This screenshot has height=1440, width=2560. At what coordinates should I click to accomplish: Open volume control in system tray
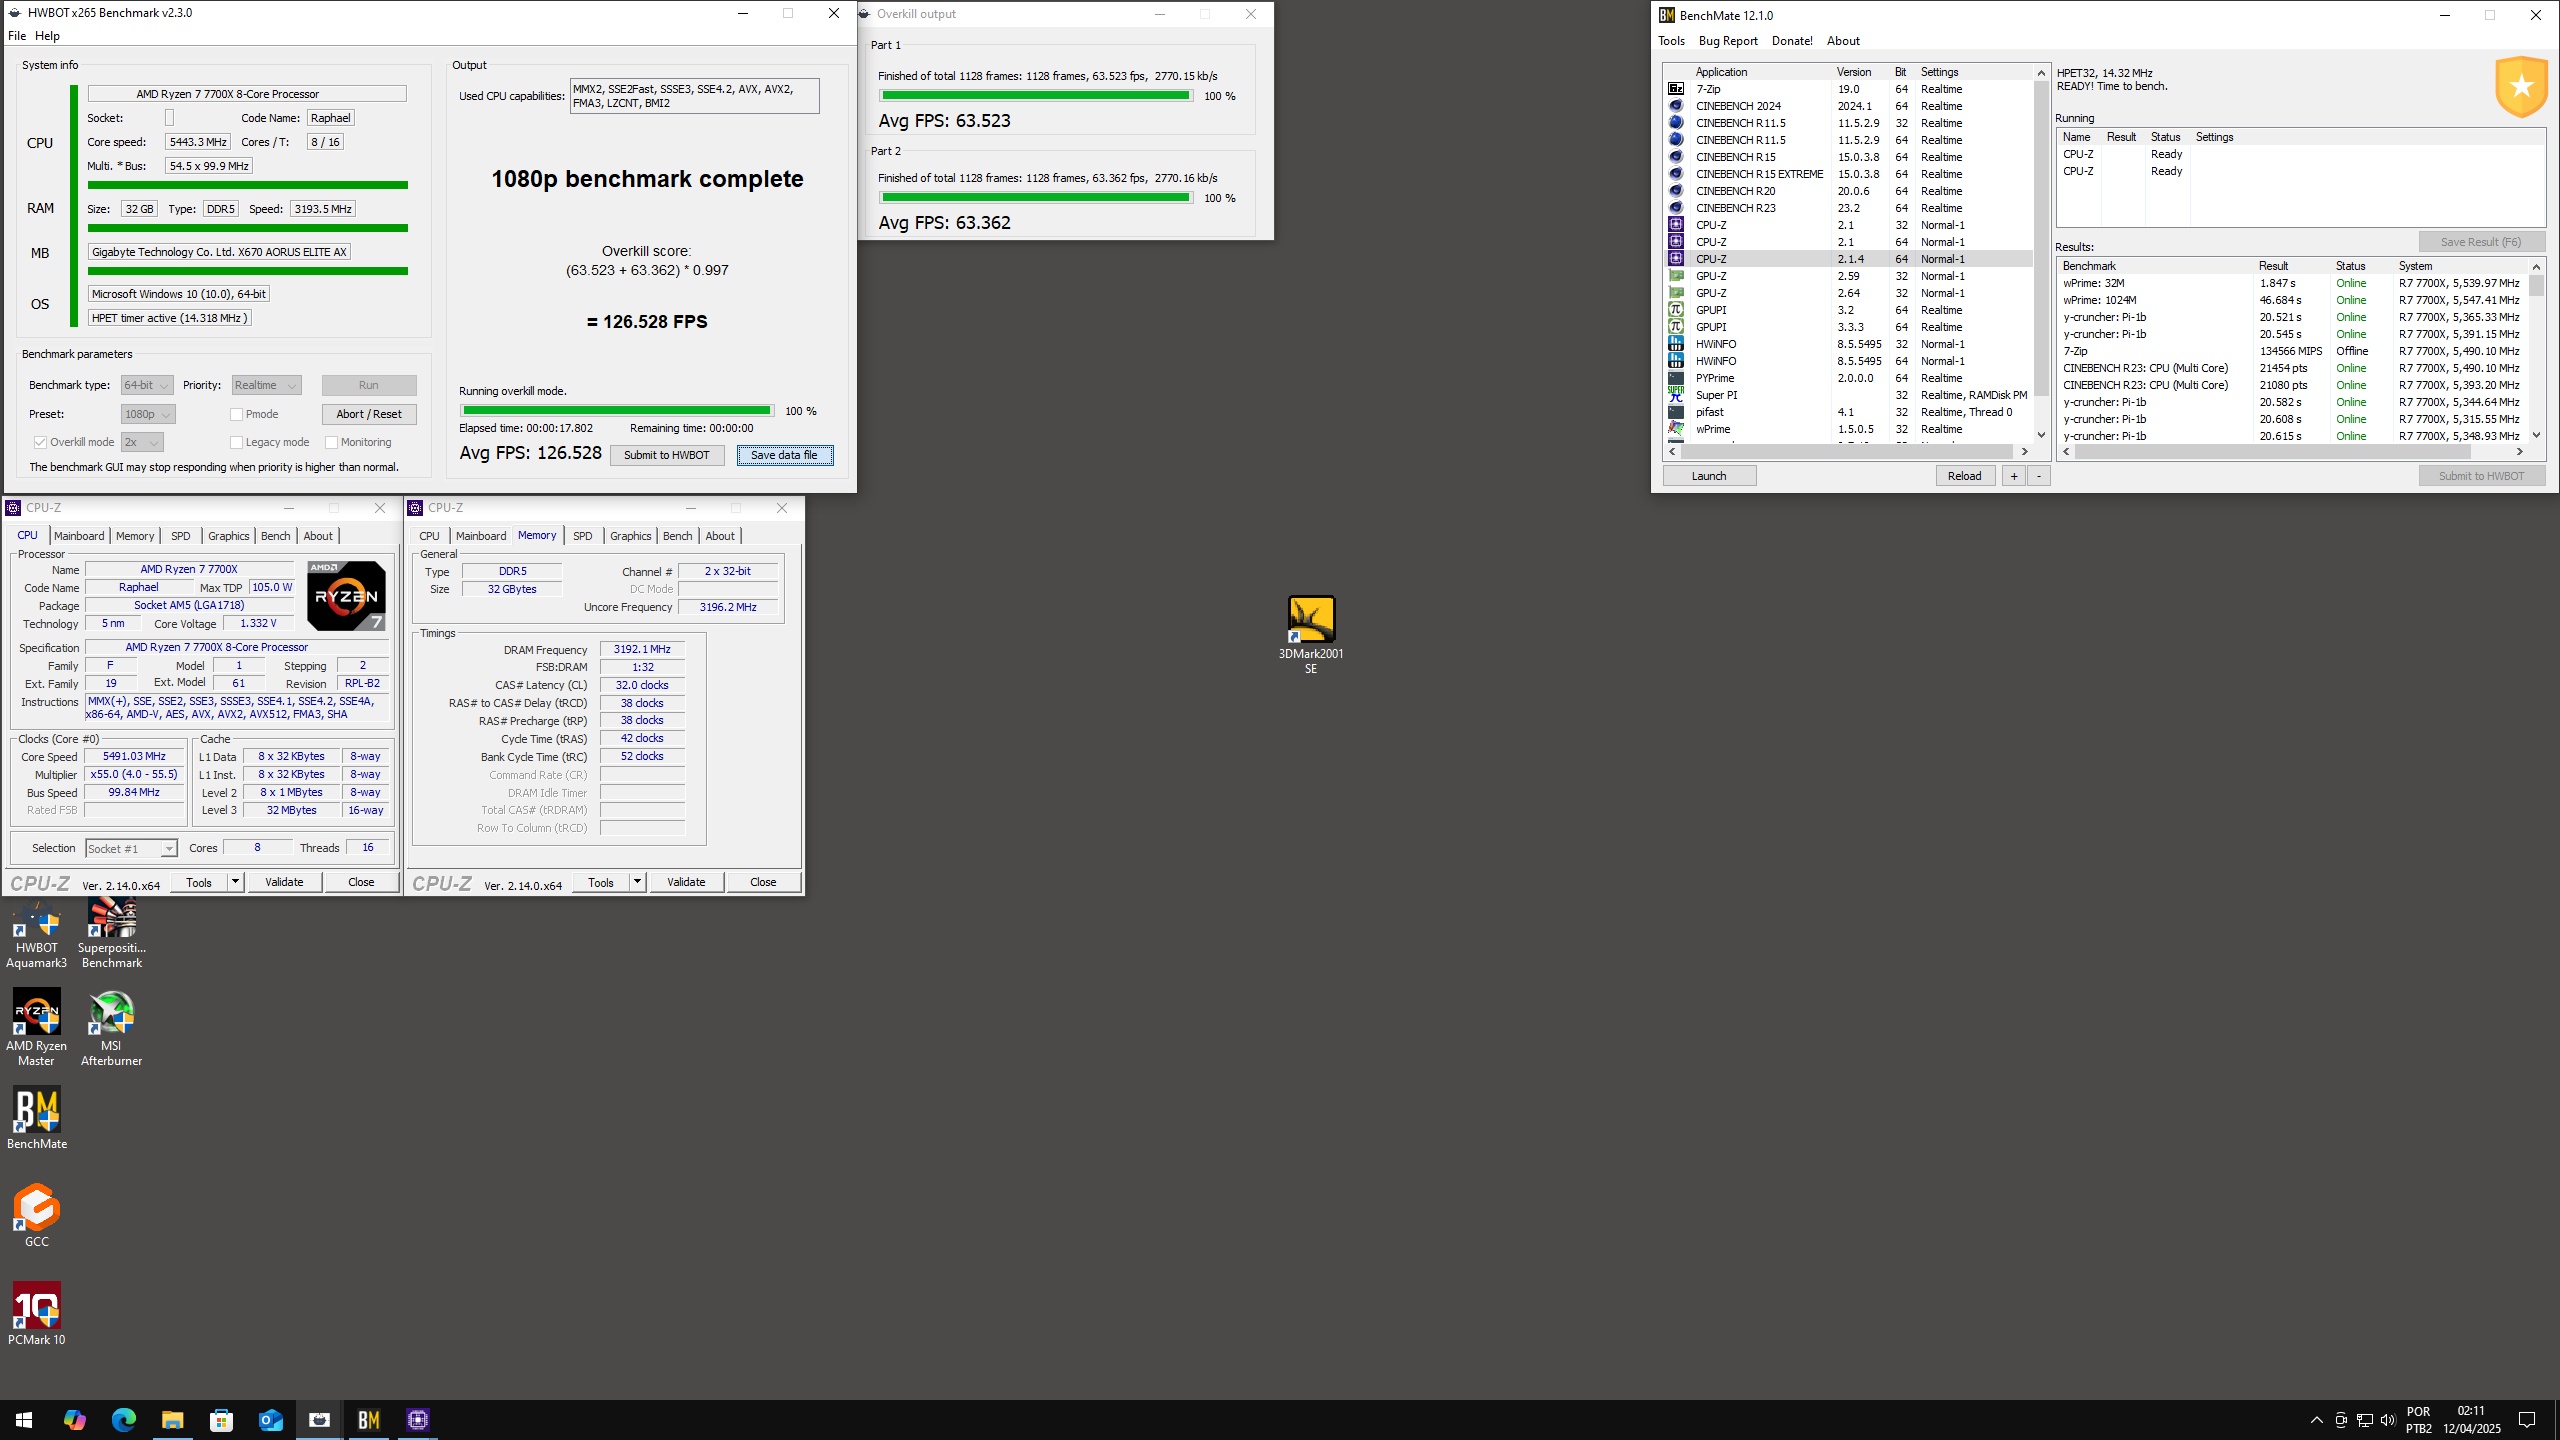[2388, 1420]
